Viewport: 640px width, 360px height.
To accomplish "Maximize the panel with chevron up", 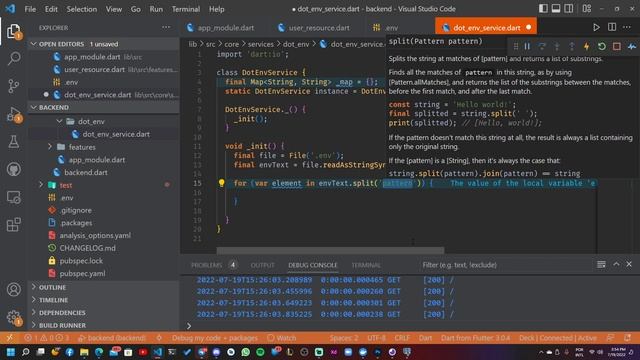I will point(616,264).
